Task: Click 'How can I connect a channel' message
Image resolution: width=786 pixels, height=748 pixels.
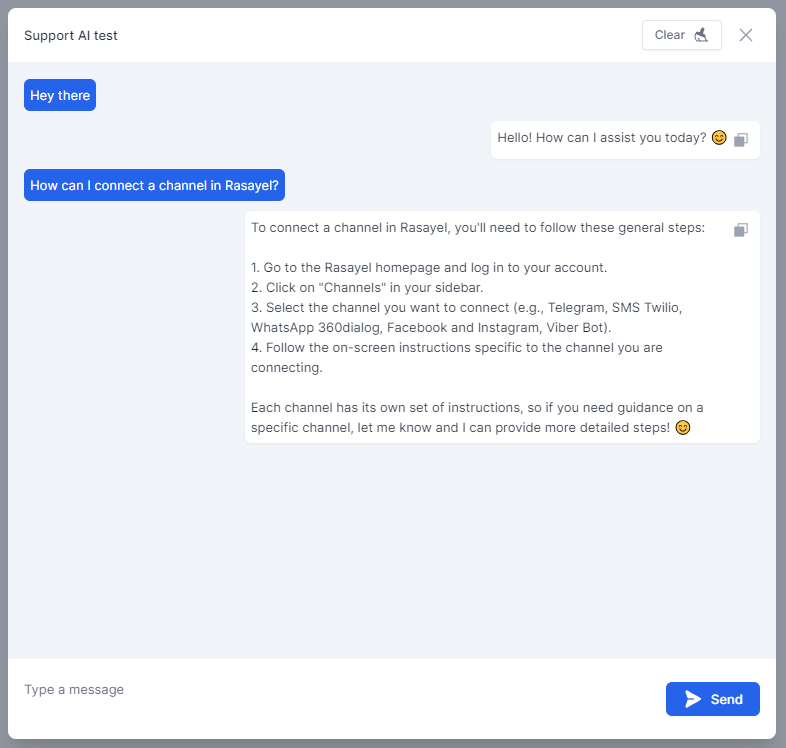Action: [x=154, y=185]
